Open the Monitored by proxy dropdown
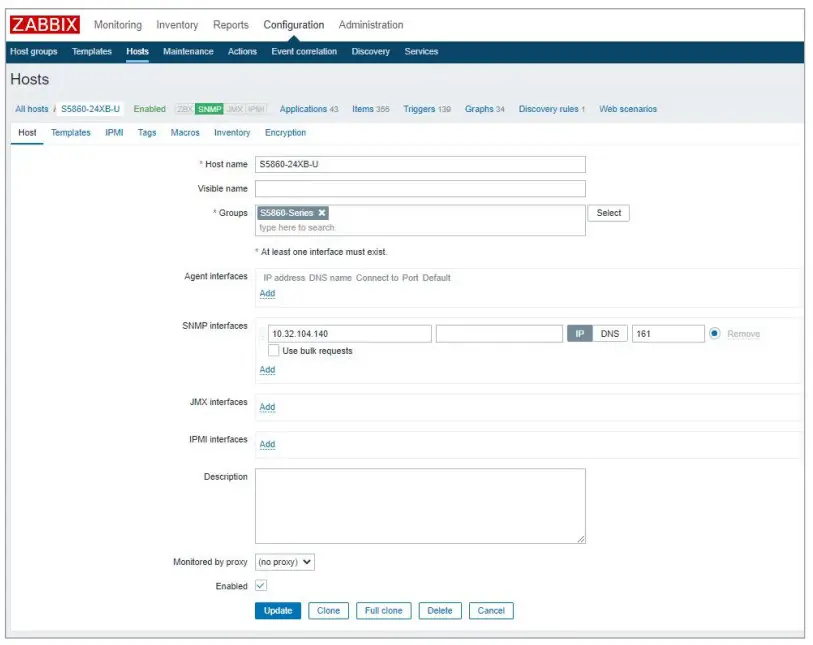 pos(283,562)
